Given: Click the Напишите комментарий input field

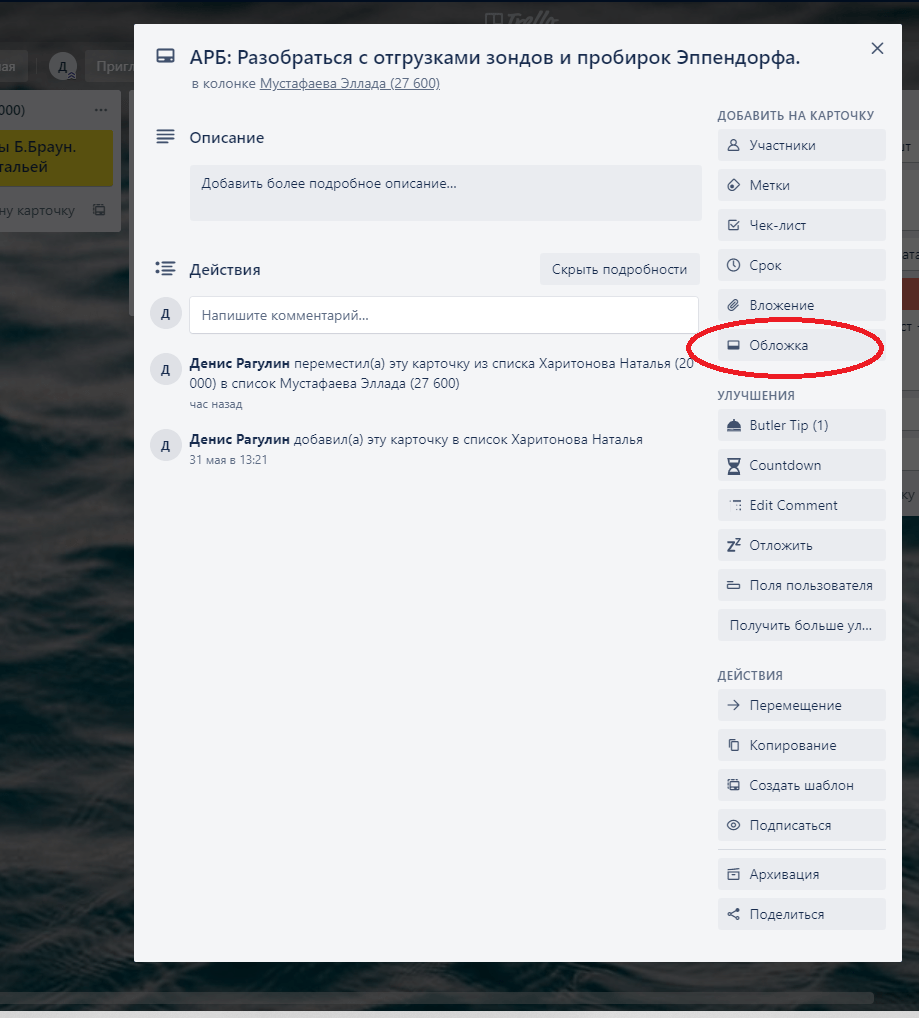Looking at the screenshot, I should [443, 315].
